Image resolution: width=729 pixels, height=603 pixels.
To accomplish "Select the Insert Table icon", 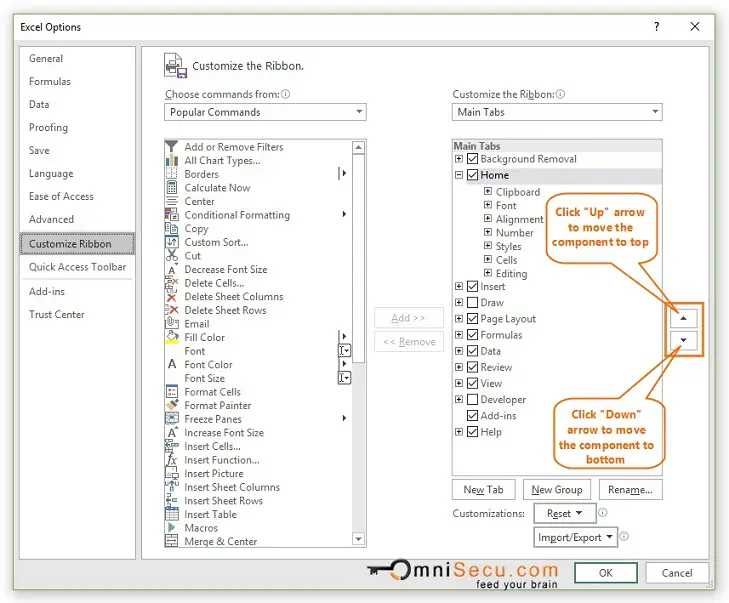I will coord(172,514).
